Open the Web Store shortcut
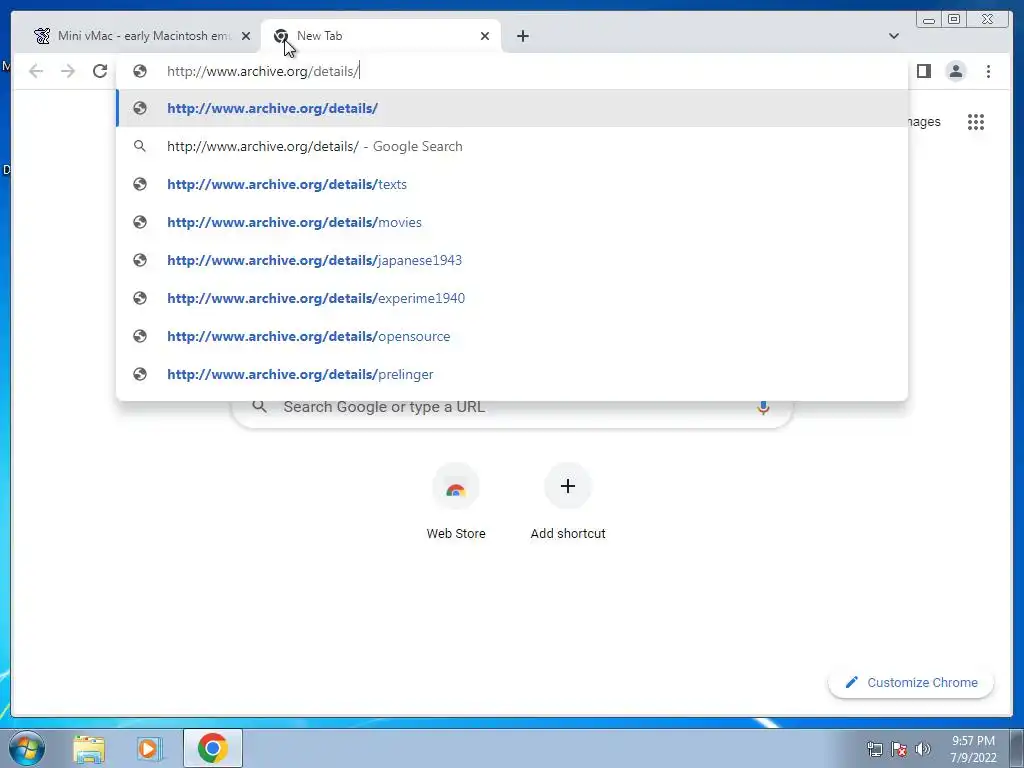 456,502
